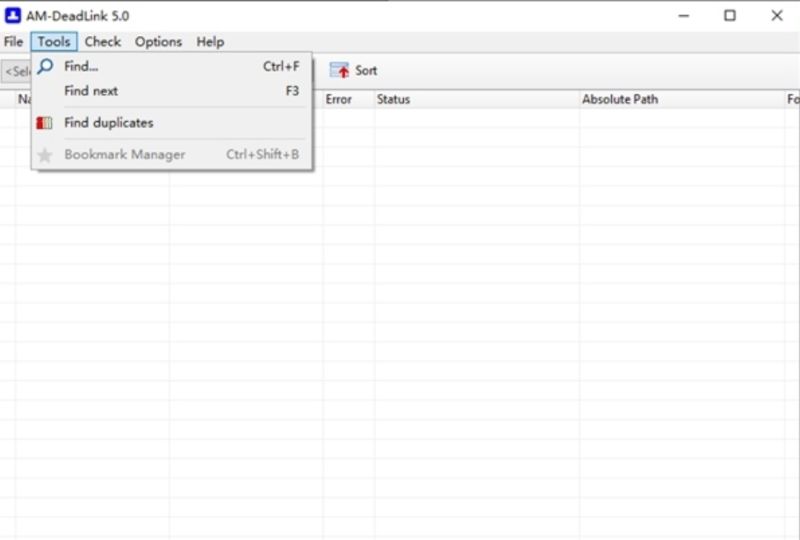The height and width of the screenshot is (540, 800).
Task: Maximize the AM-DeadLink window
Action: click(x=730, y=16)
